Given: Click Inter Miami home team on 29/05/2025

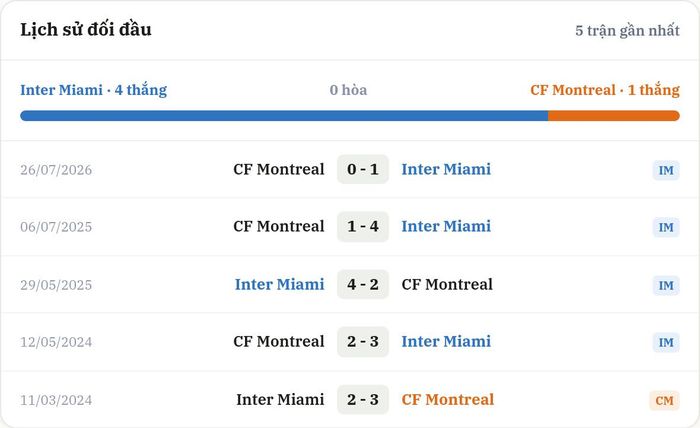Looking at the screenshot, I should 279,284.
